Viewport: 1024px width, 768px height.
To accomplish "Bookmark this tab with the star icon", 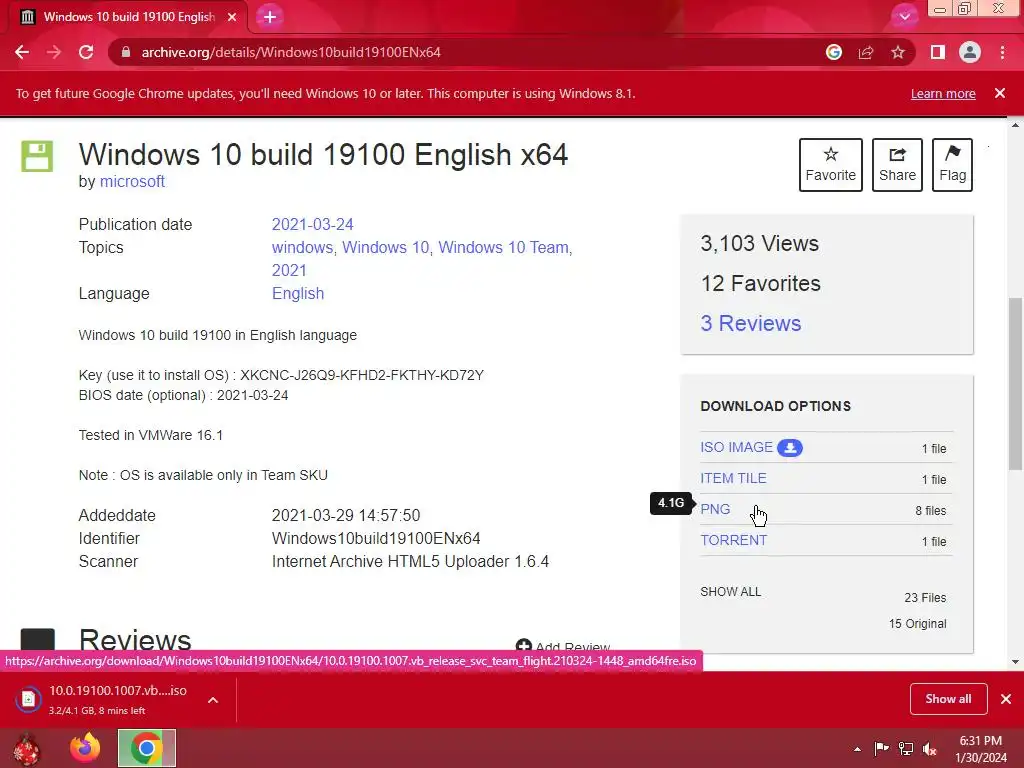I will point(898,52).
